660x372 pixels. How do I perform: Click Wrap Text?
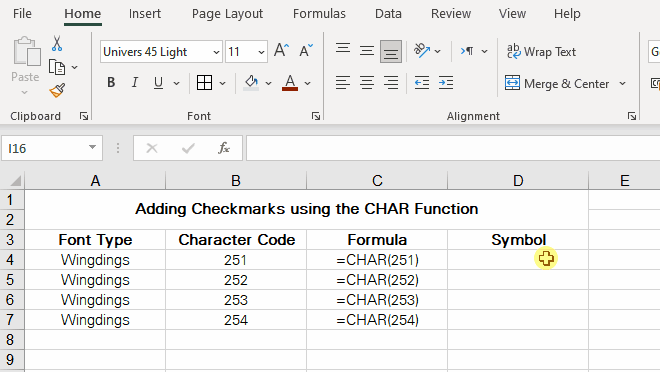tap(541, 52)
